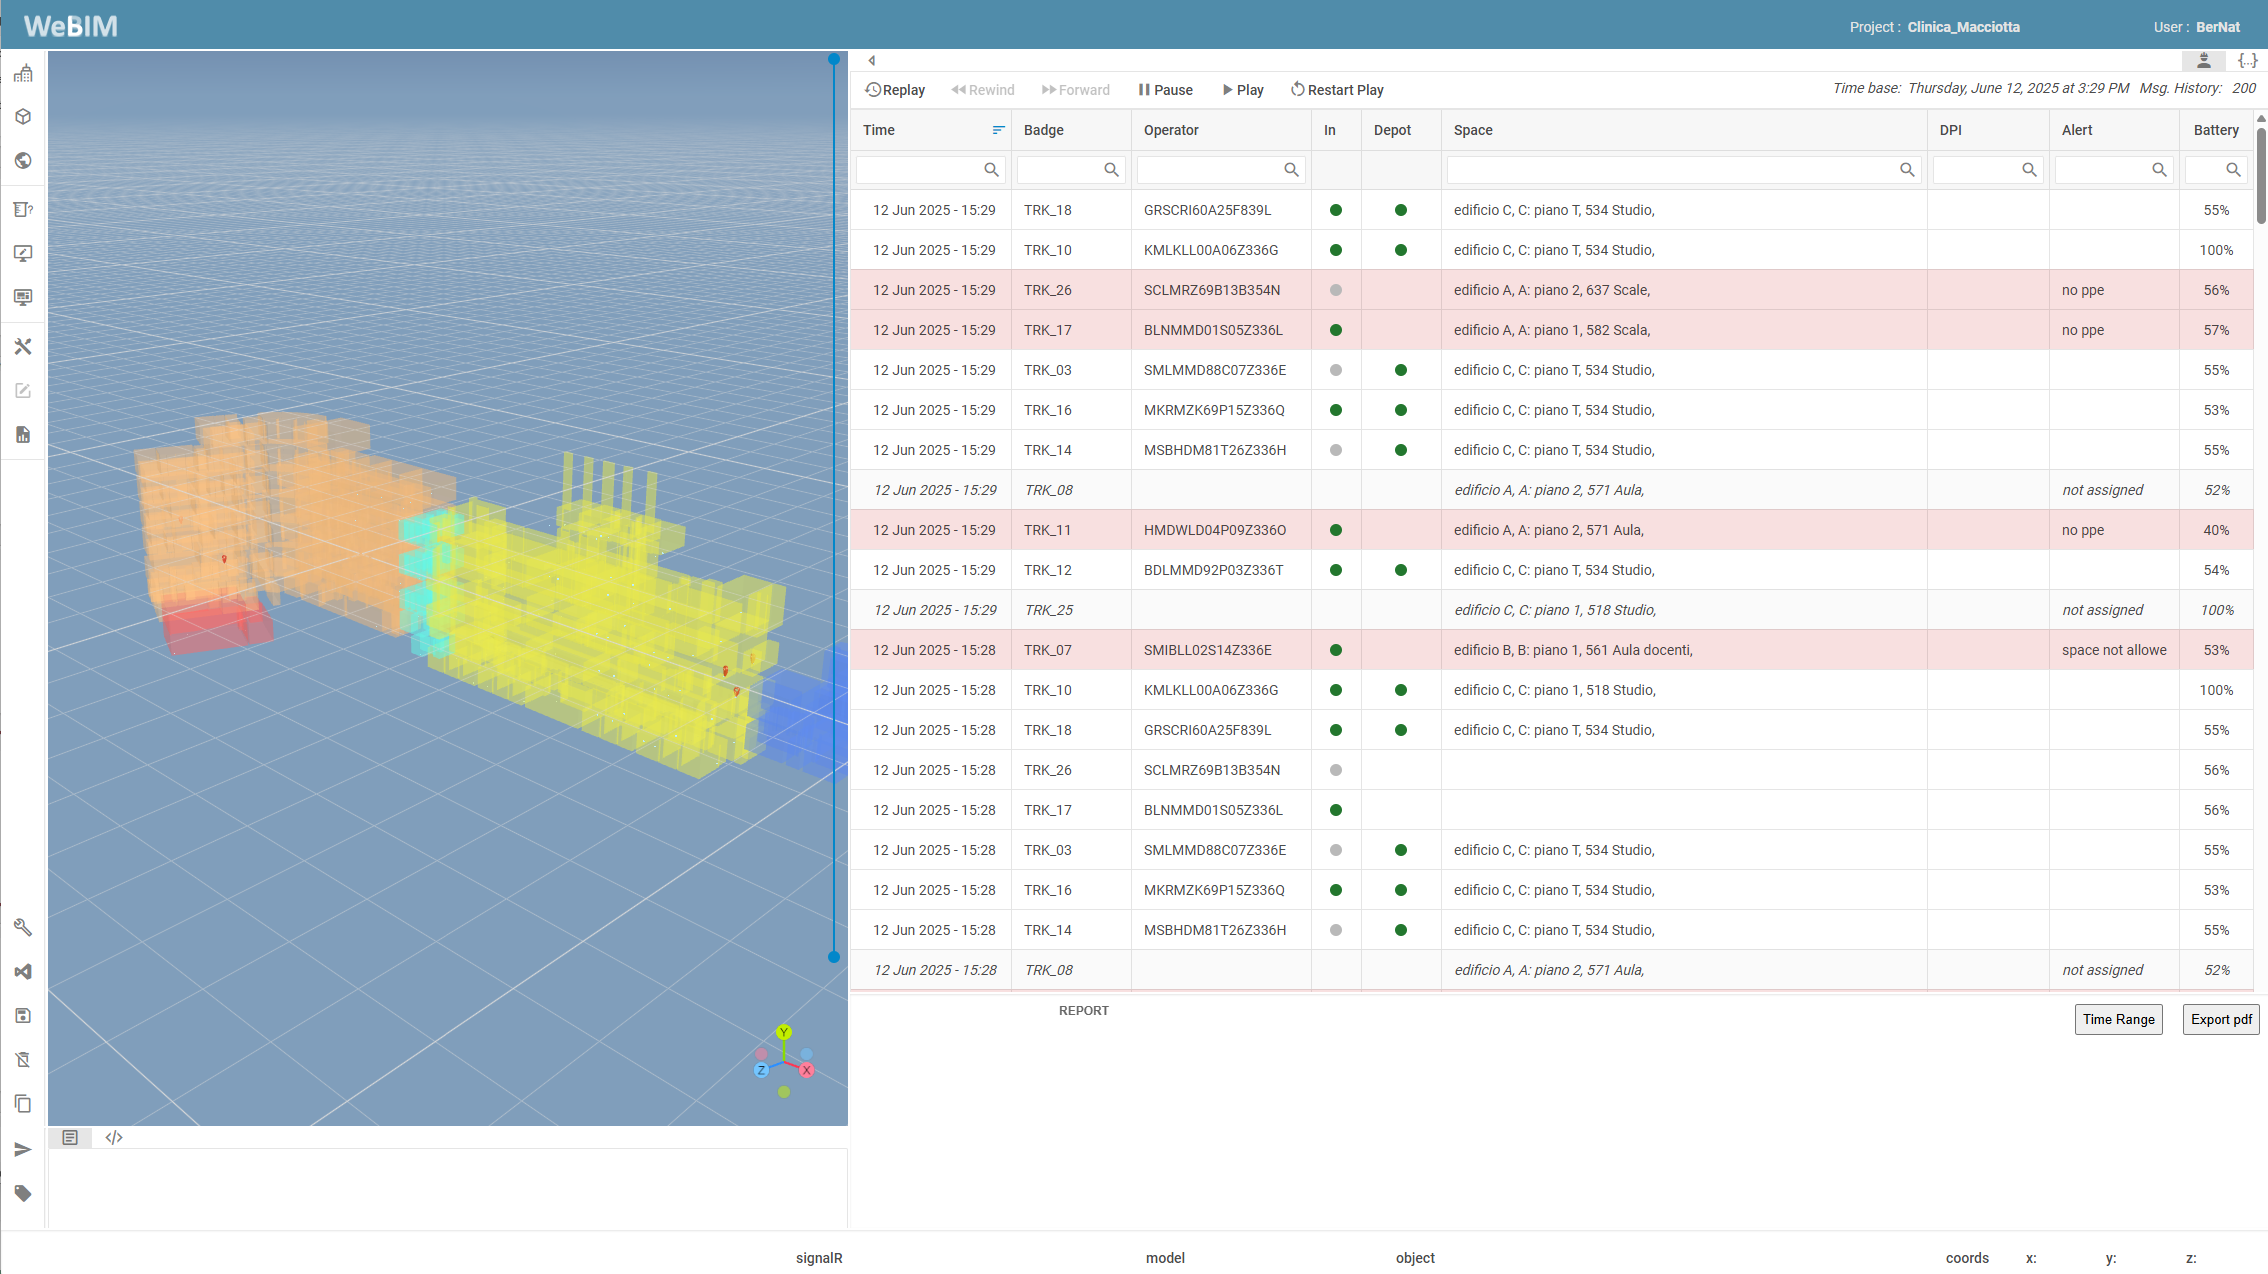Click the Export pdf button
This screenshot has width=2268, height=1274.
pos(2220,1019)
